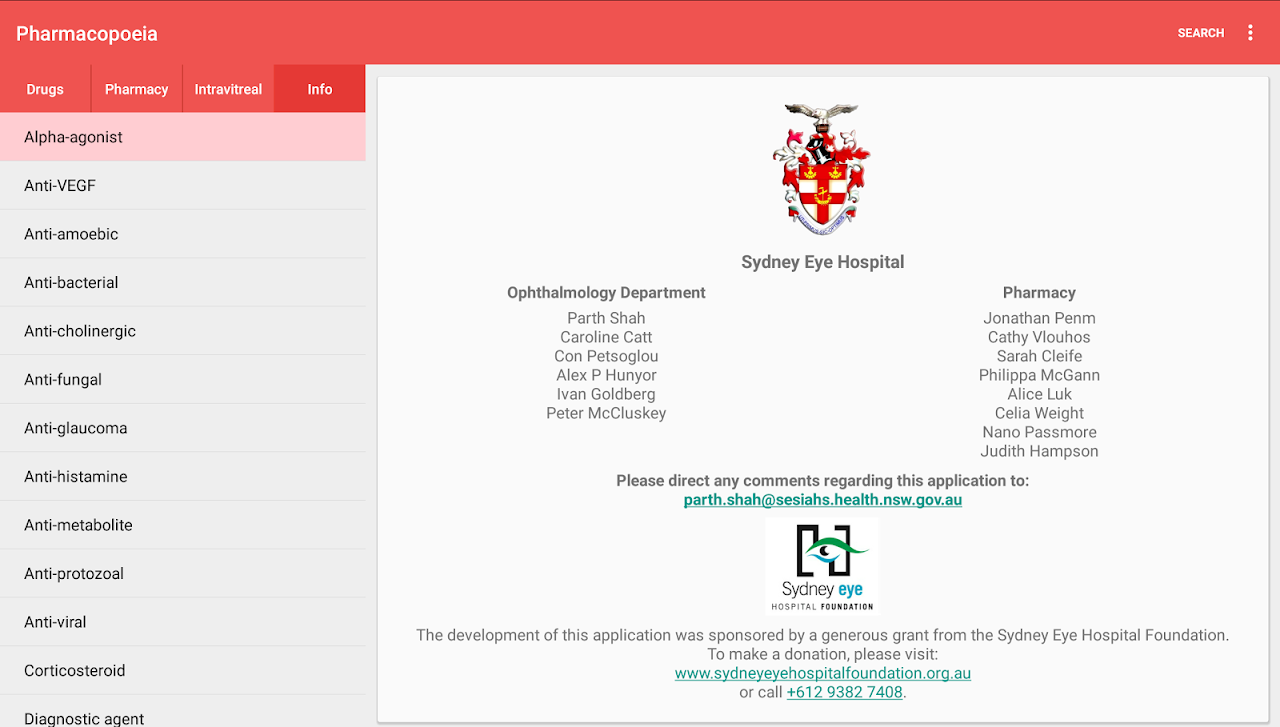Click the name Philippa McGann
This screenshot has width=1280, height=727.
(1039, 375)
